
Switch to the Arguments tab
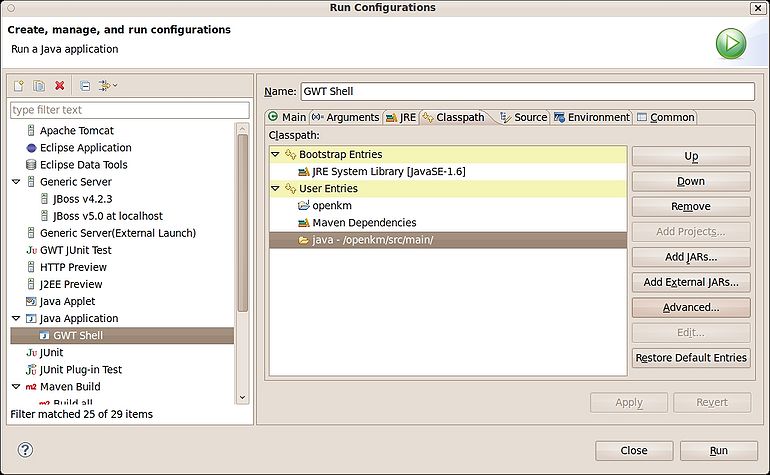[x=346, y=117]
